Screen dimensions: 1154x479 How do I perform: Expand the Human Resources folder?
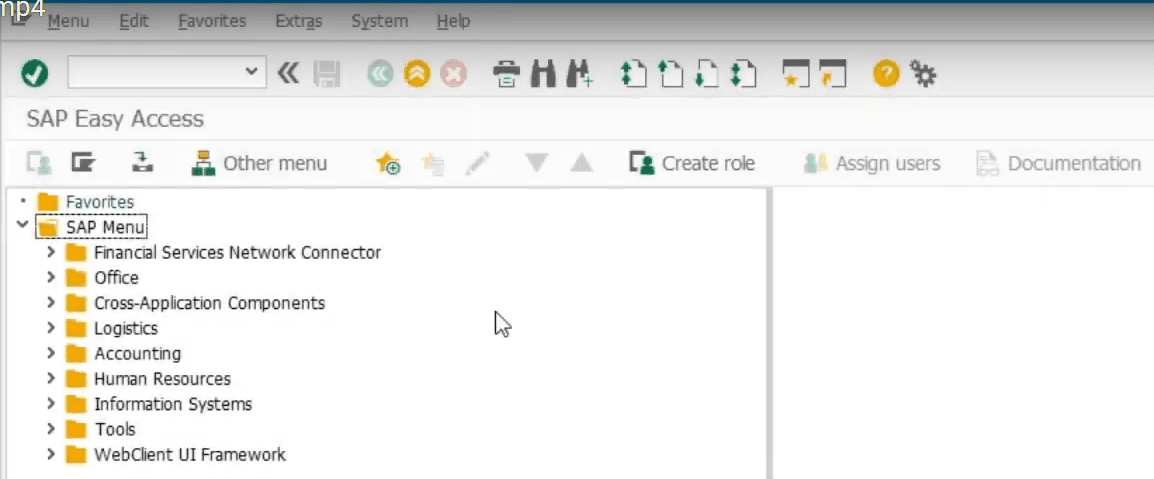tap(51, 379)
